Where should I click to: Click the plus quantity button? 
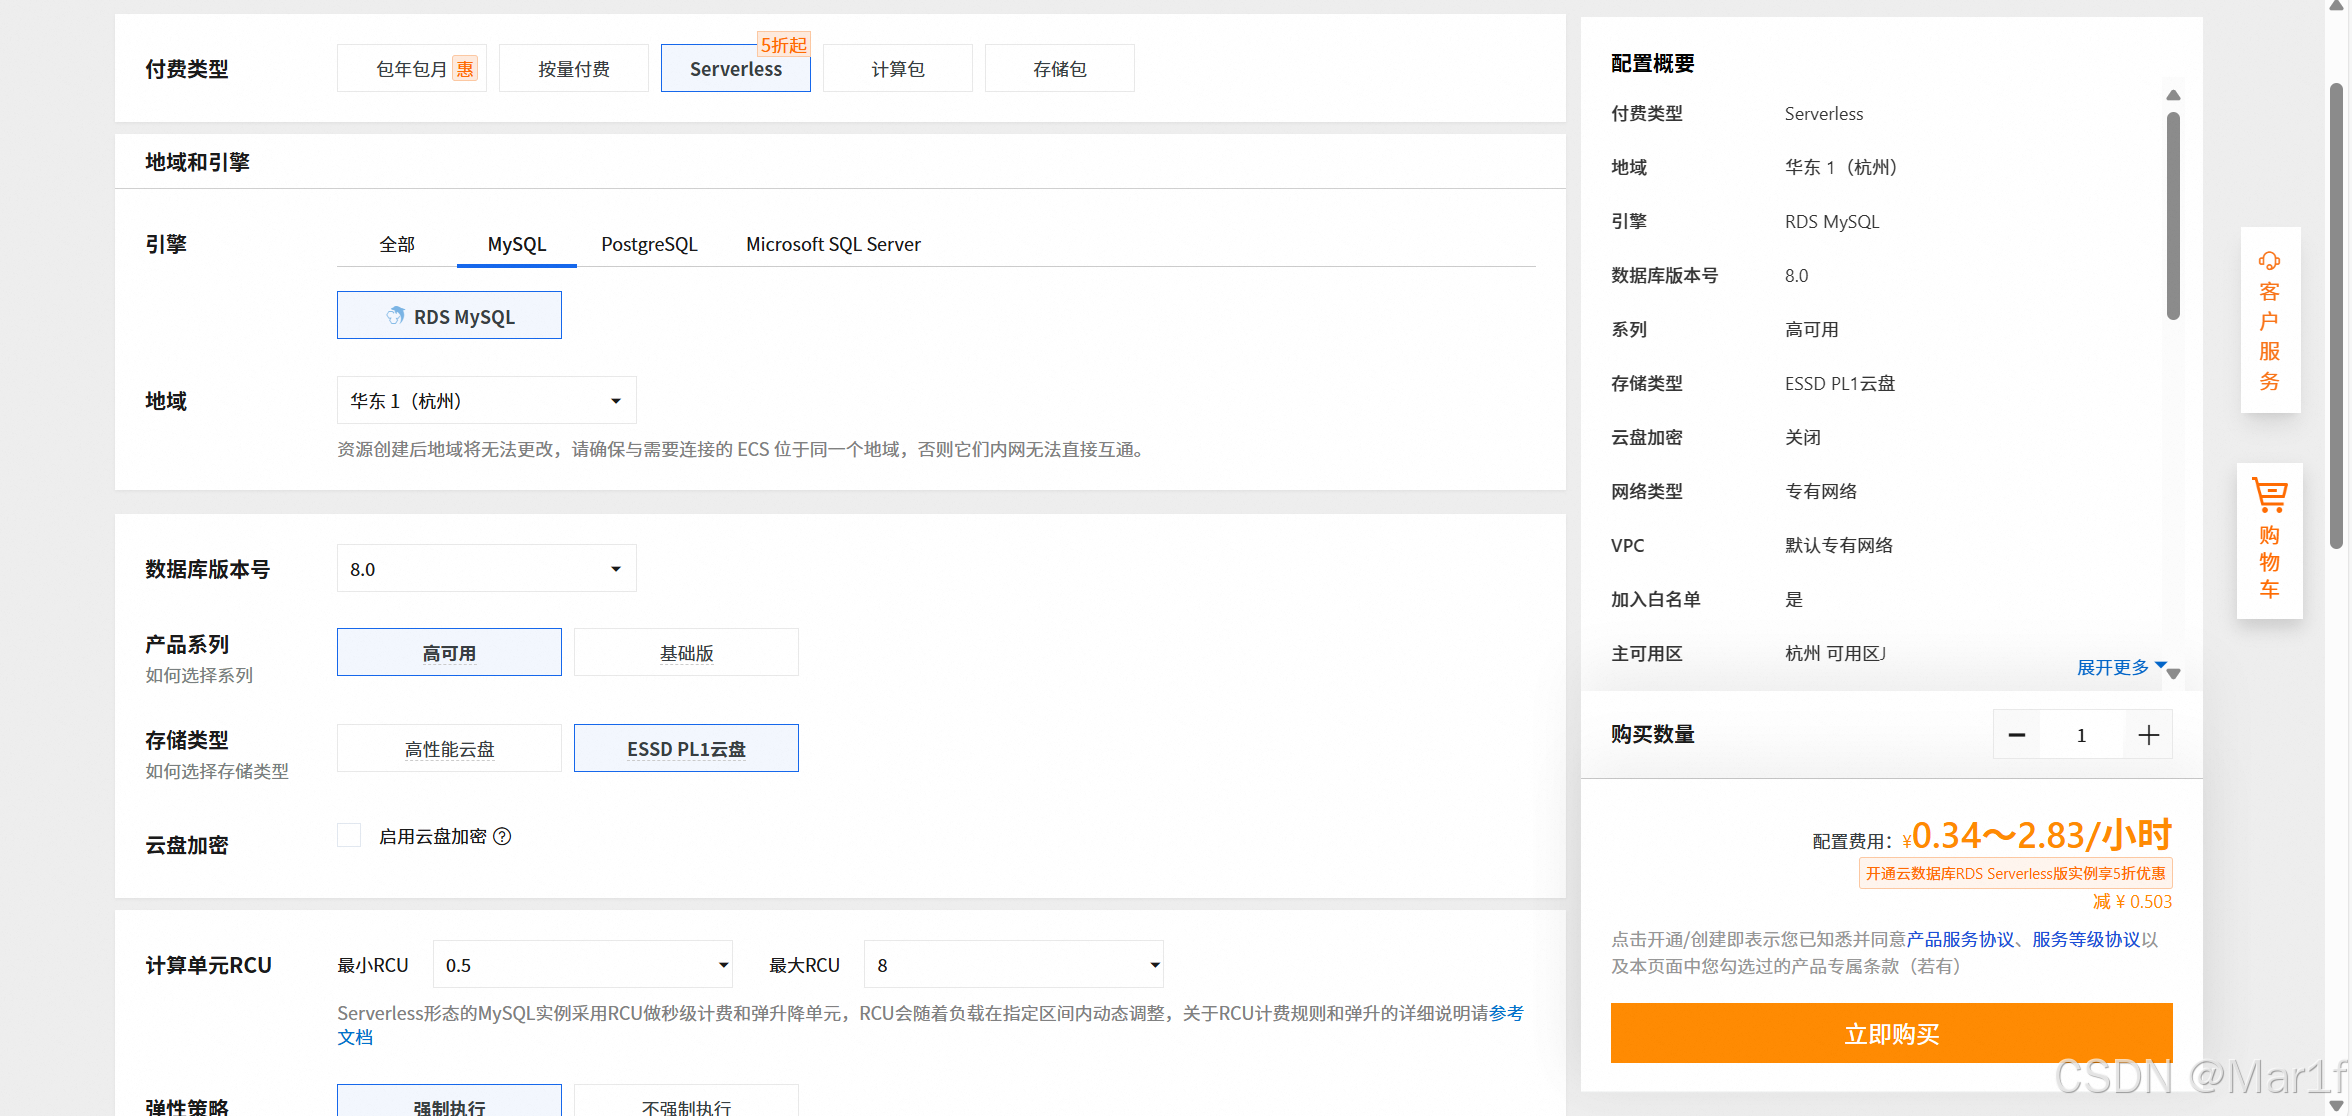tap(2148, 735)
